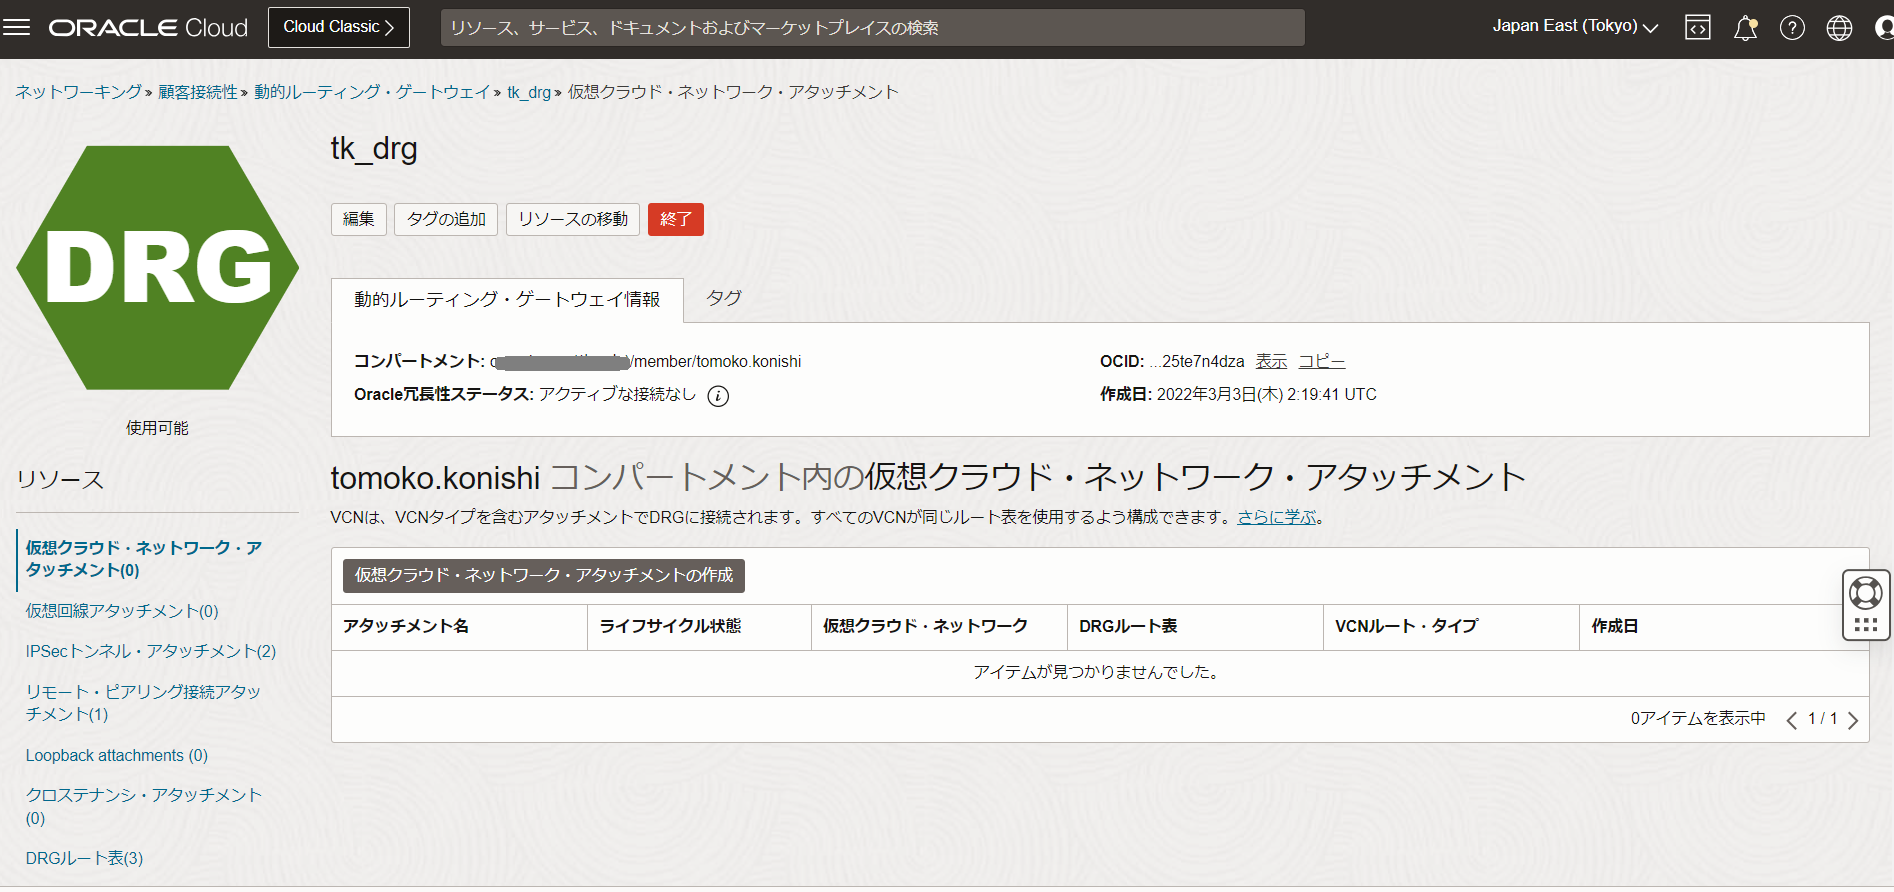Open 顧客接続性 breadcrumb link
The width and height of the screenshot is (1894, 892).
(x=198, y=92)
